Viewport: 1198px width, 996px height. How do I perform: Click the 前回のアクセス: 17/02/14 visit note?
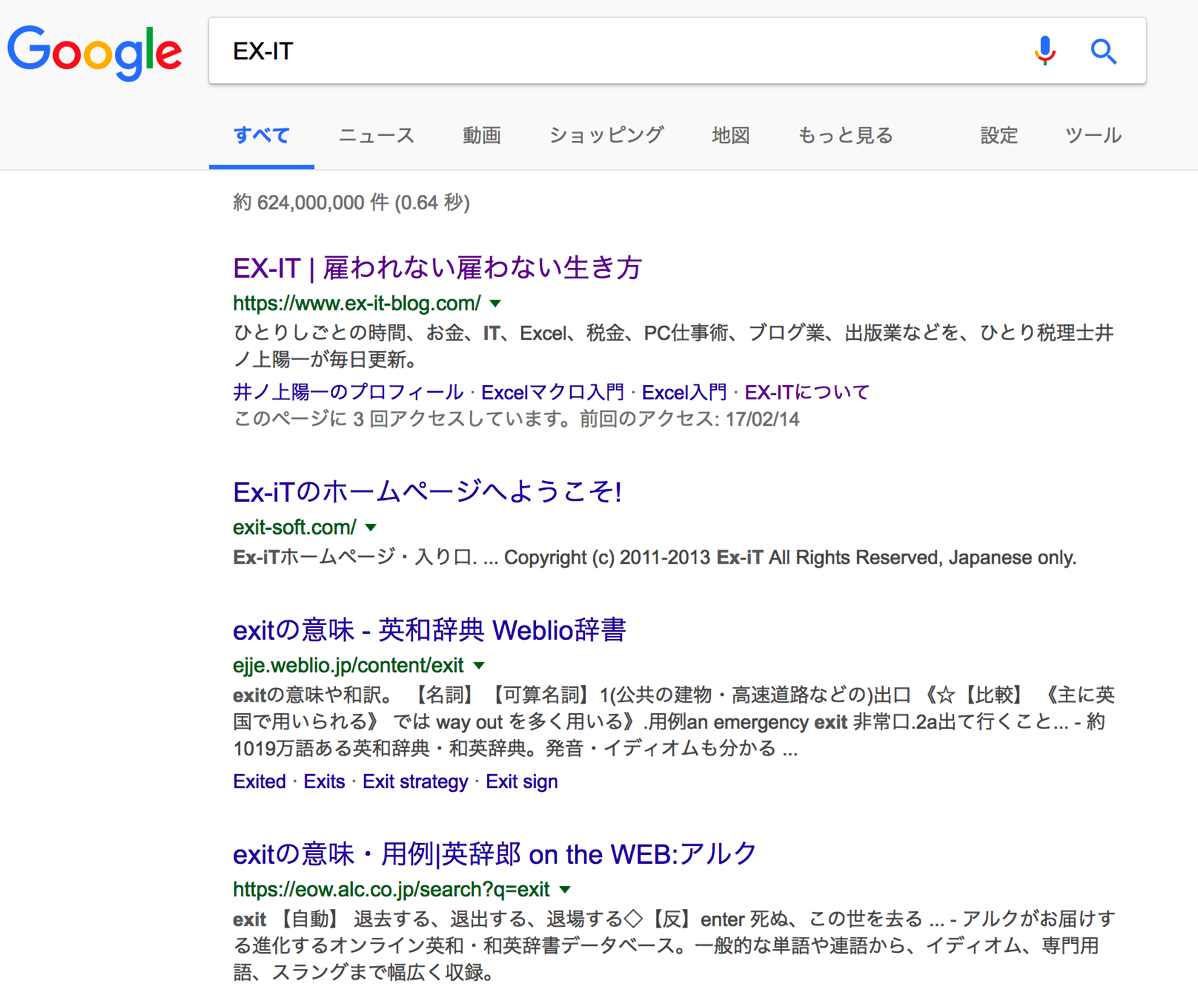pos(689,419)
